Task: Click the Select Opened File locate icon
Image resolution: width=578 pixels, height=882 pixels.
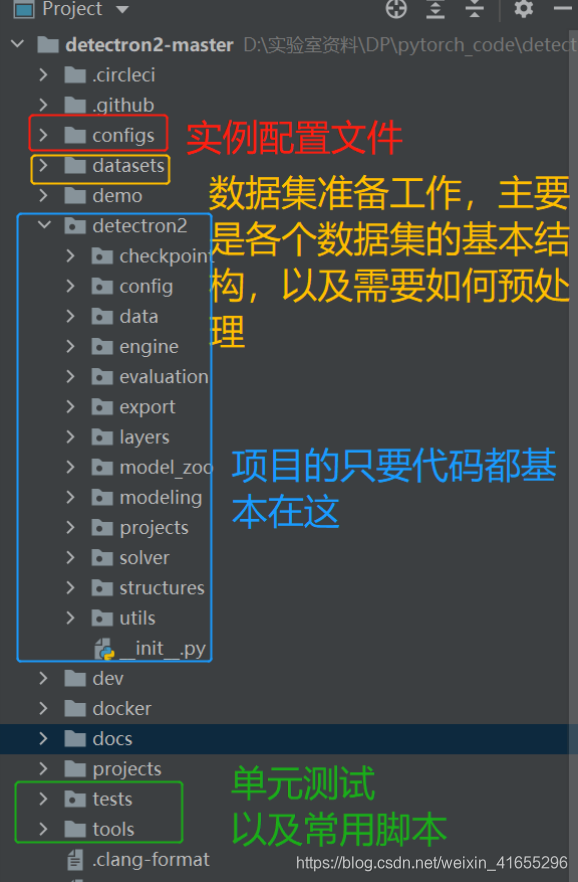Action: (396, 9)
